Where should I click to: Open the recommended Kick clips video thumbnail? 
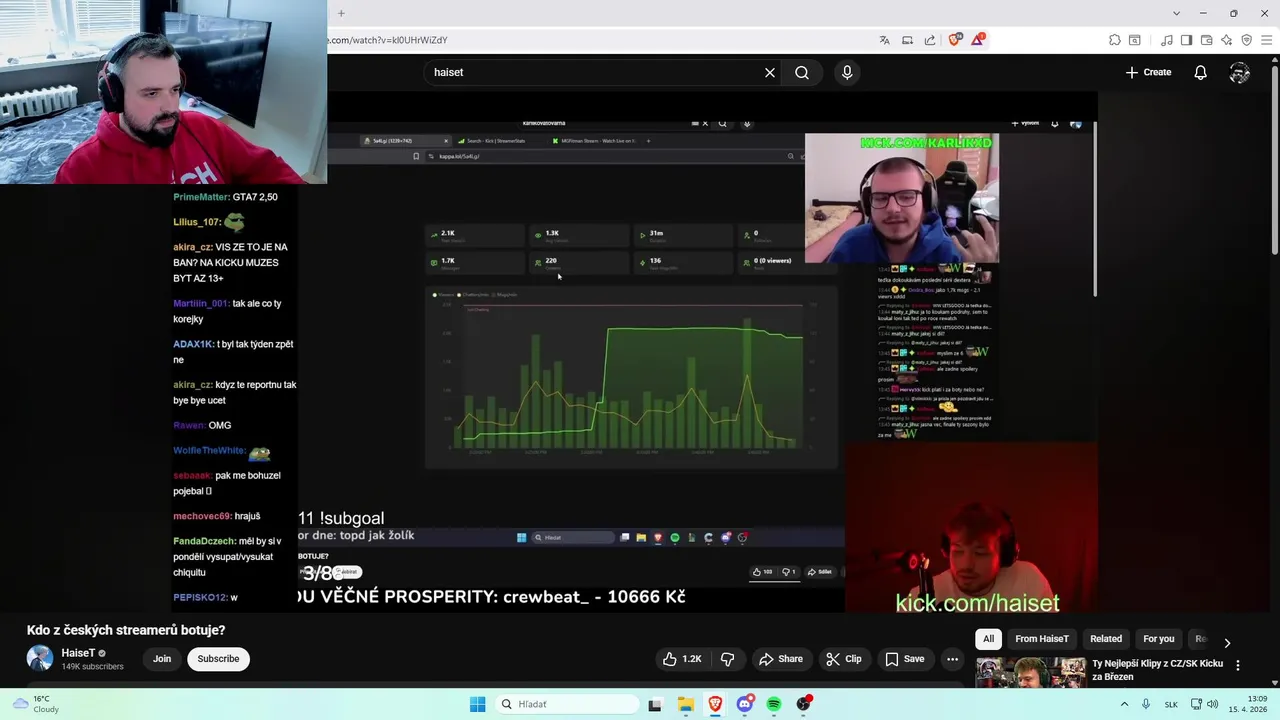point(1031,671)
